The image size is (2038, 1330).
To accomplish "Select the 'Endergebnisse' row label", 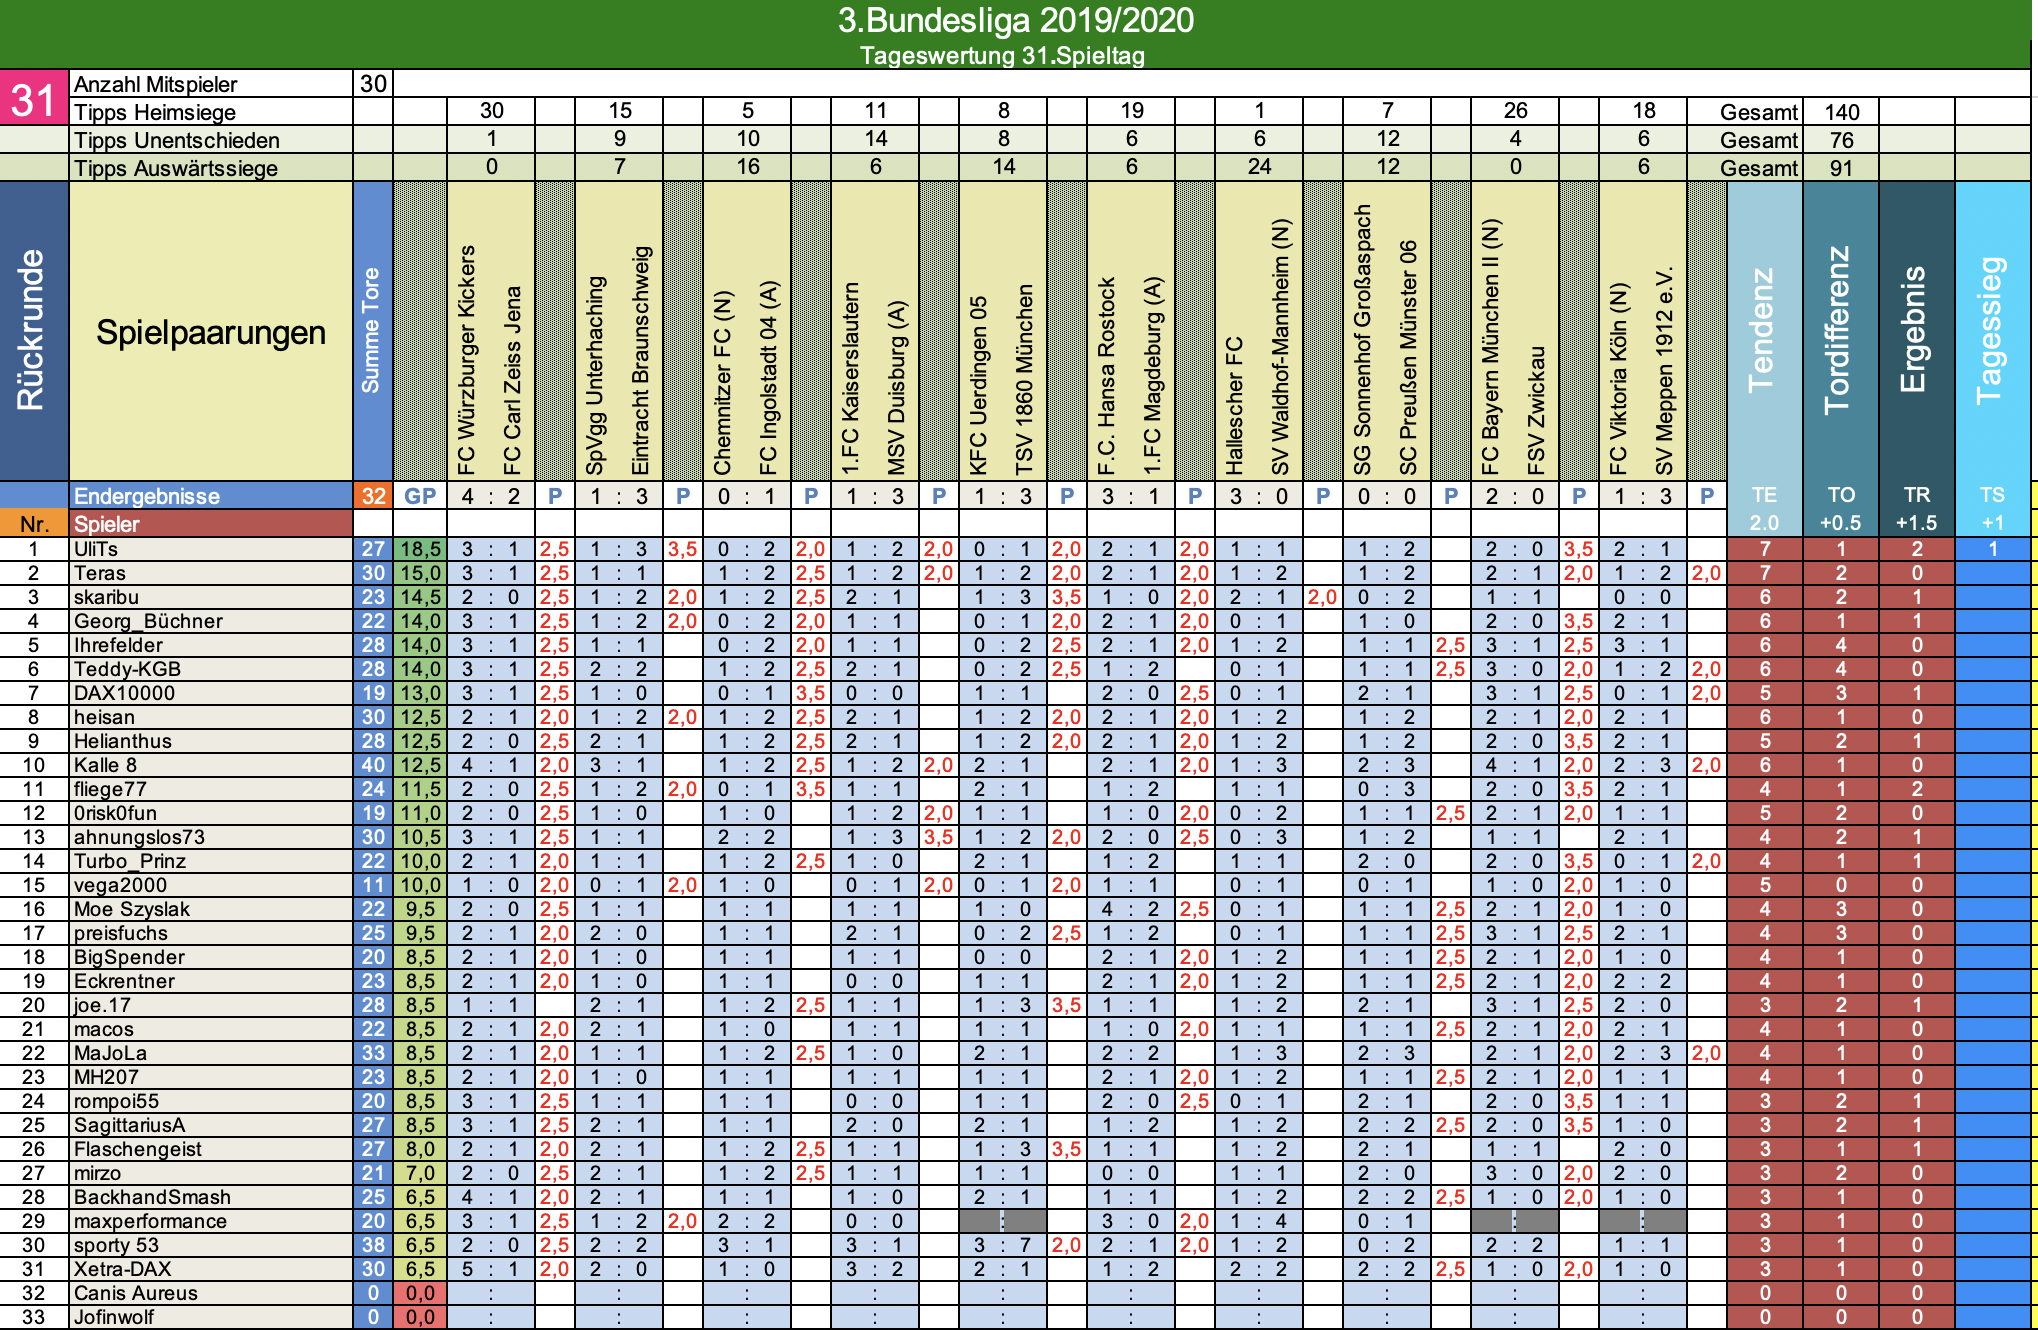I will [147, 496].
